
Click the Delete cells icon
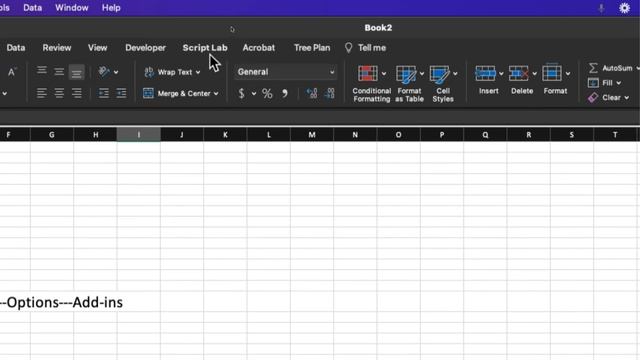point(519,74)
